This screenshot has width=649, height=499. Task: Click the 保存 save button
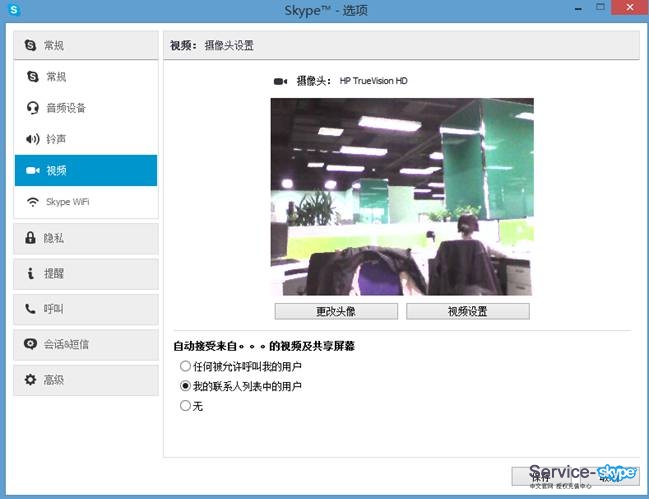pos(541,476)
